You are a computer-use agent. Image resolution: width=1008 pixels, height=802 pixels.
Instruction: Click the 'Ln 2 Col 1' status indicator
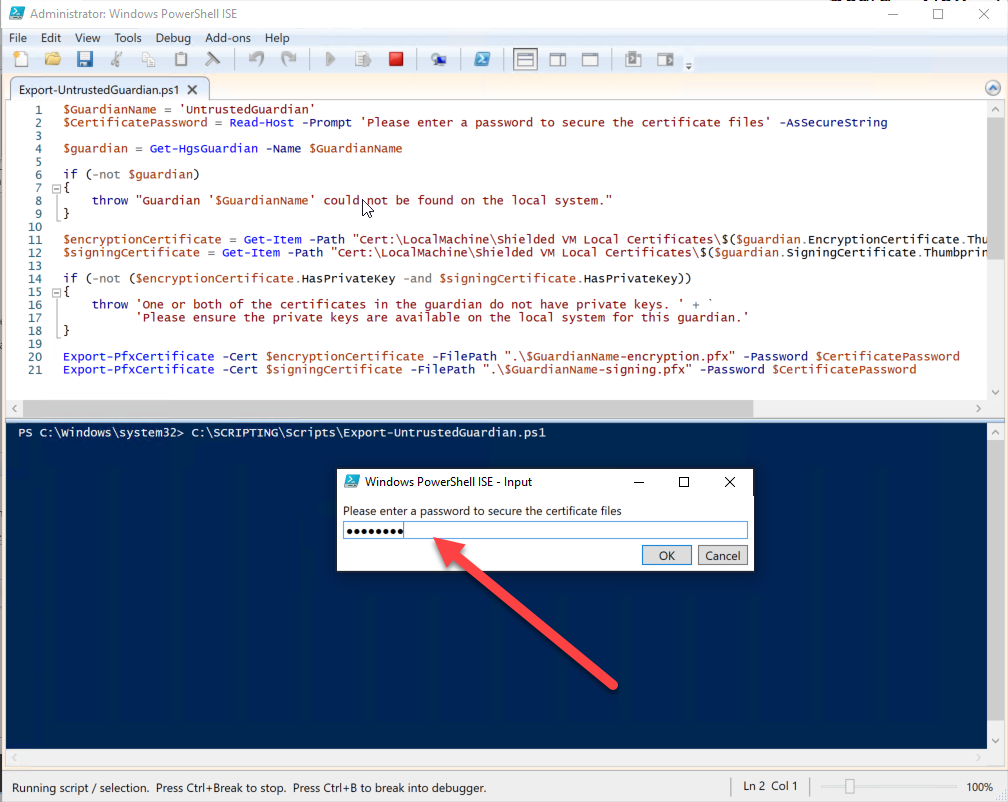click(x=770, y=787)
